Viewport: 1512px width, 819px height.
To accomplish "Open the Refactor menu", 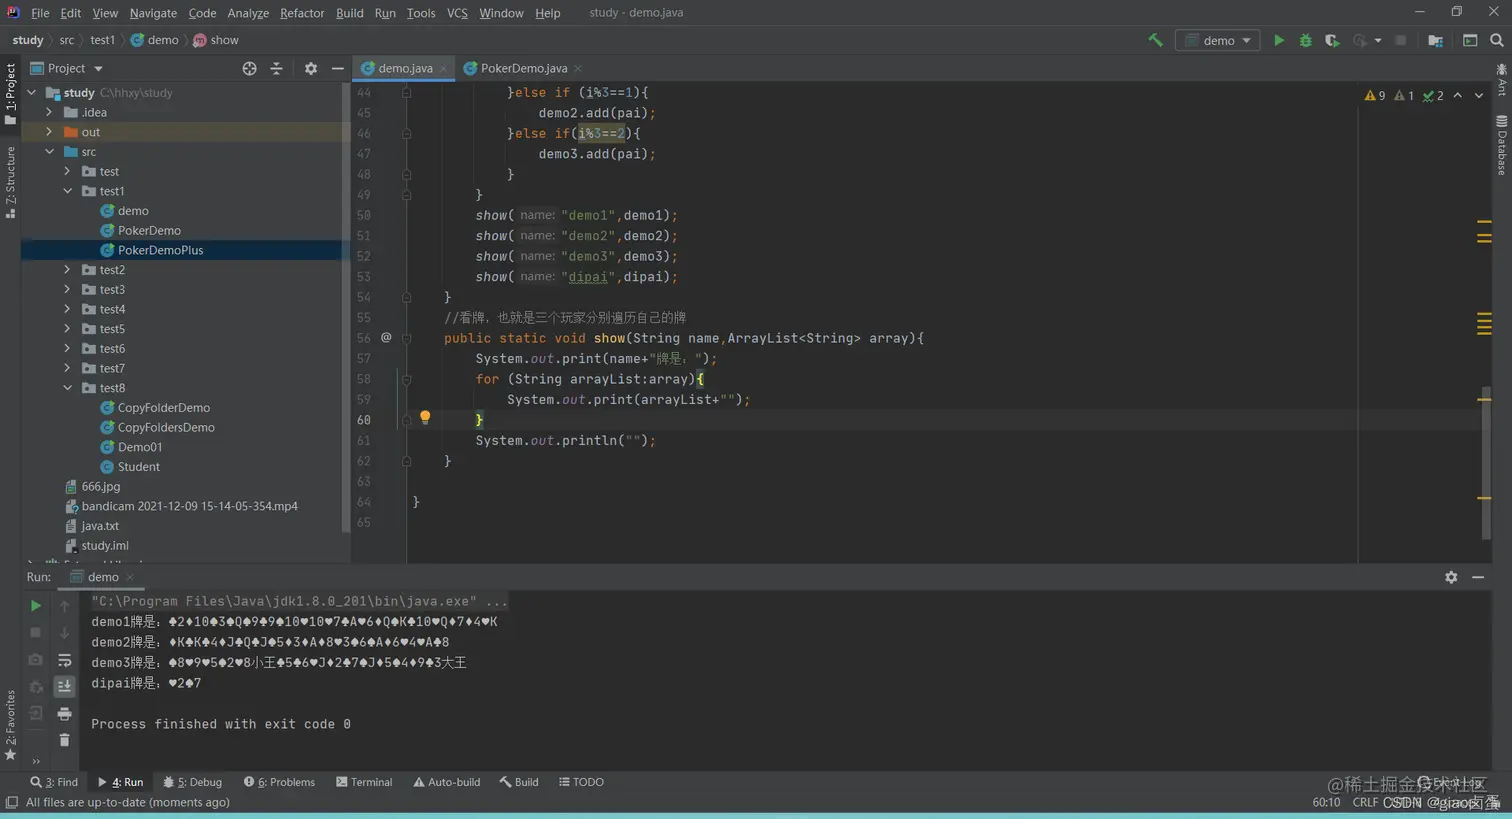I will [302, 13].
